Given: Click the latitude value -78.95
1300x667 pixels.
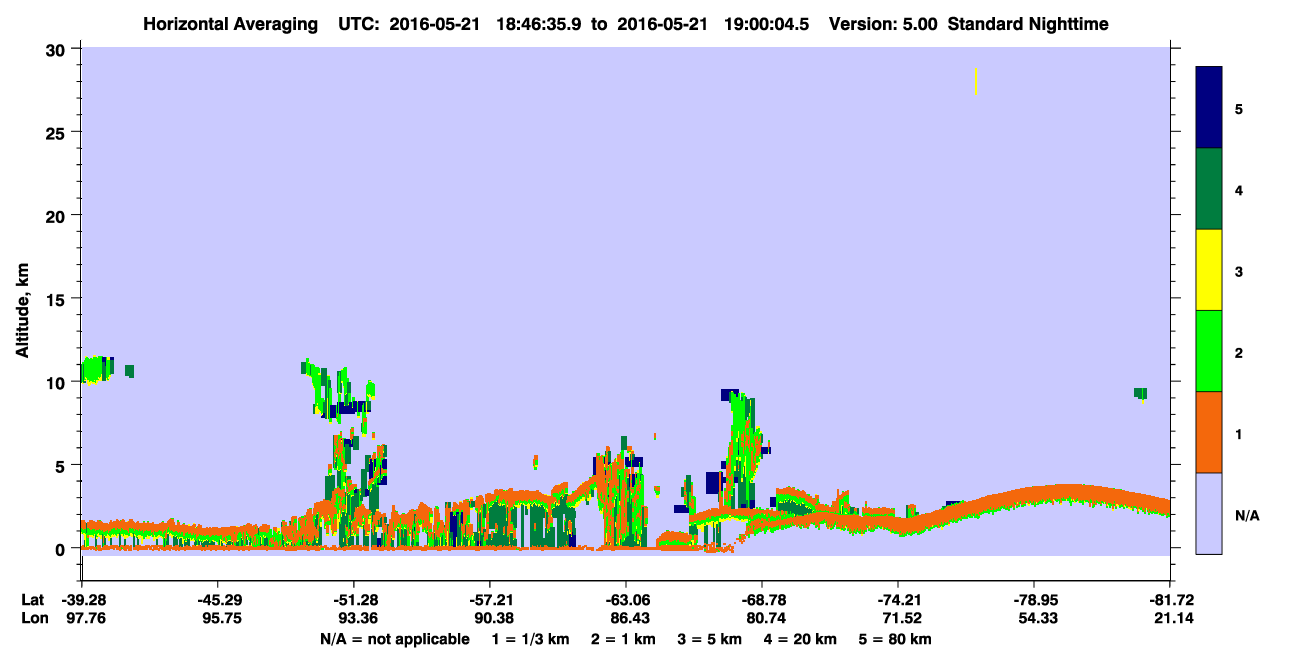Looking at the screenshot, I should 1034,600.
